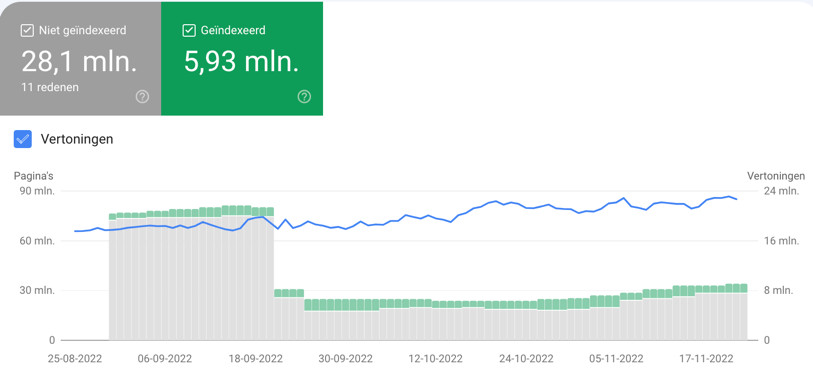The height and width of the screenshot is (374, 813).
Task: Click the Vertoningen label under the cards
Action: [77, 139]
